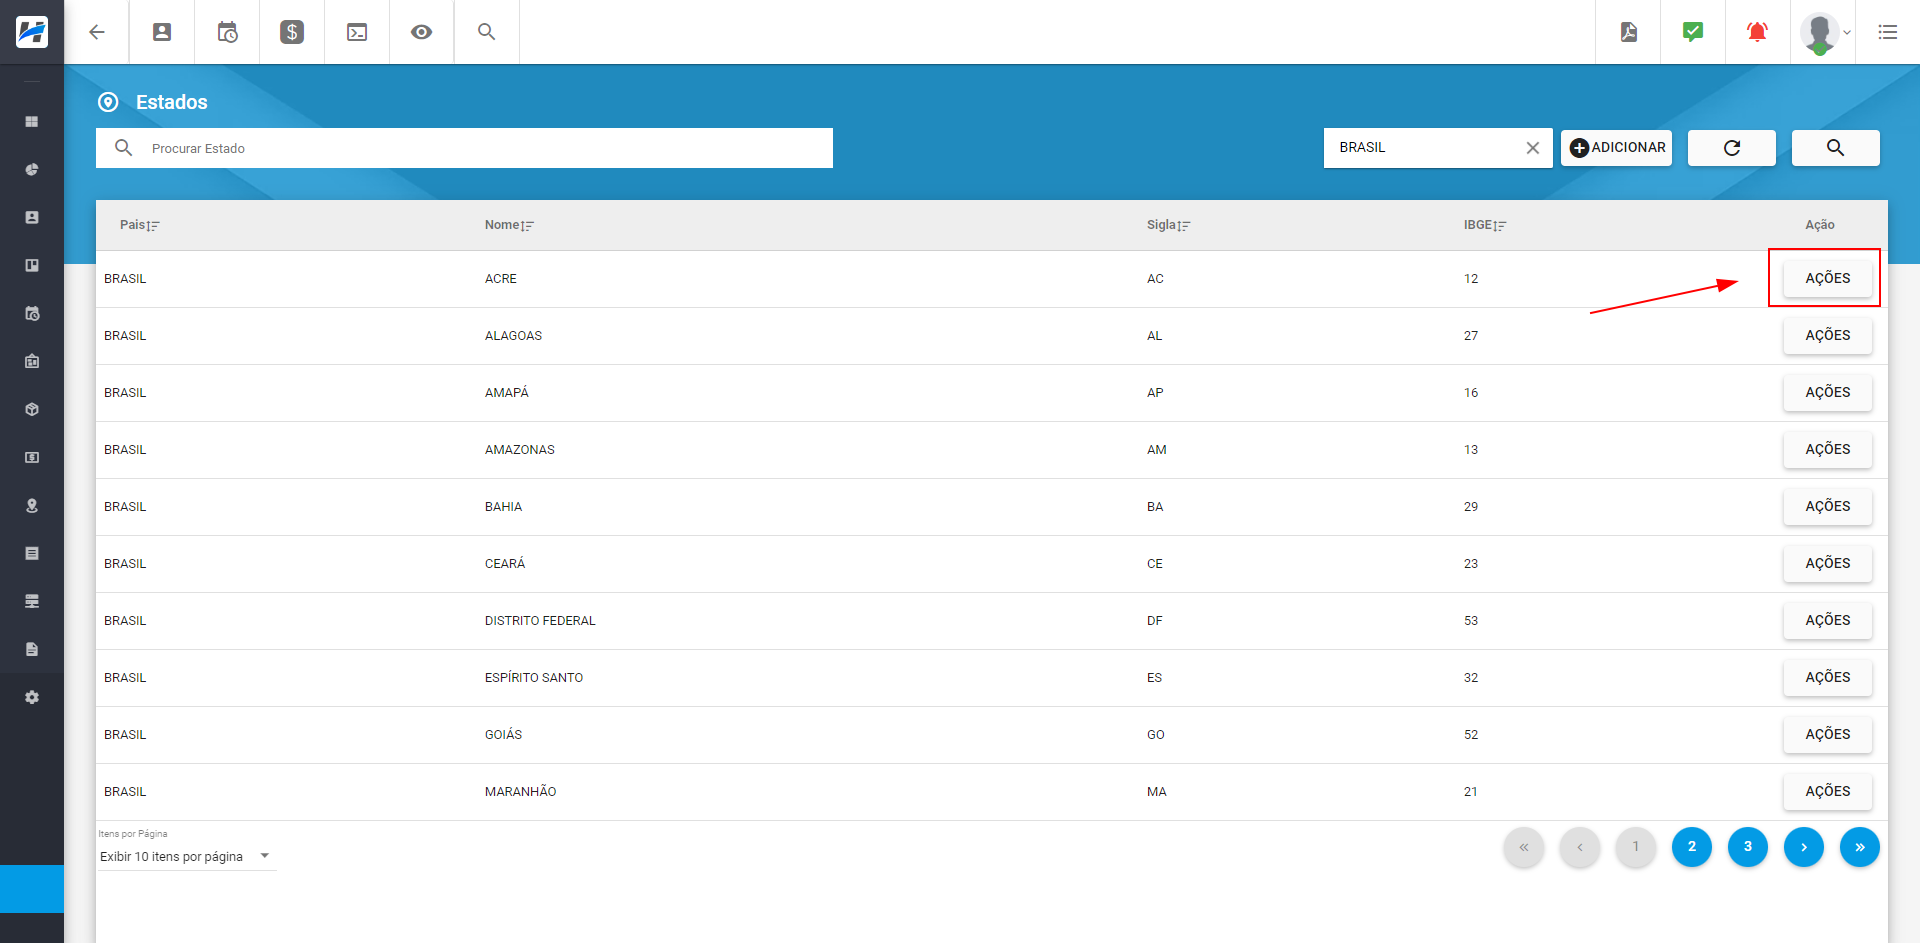Open the items per page dropdown
Viewport: 1920px width, 943px height.
pyautogui.click(x=186, y=856)
